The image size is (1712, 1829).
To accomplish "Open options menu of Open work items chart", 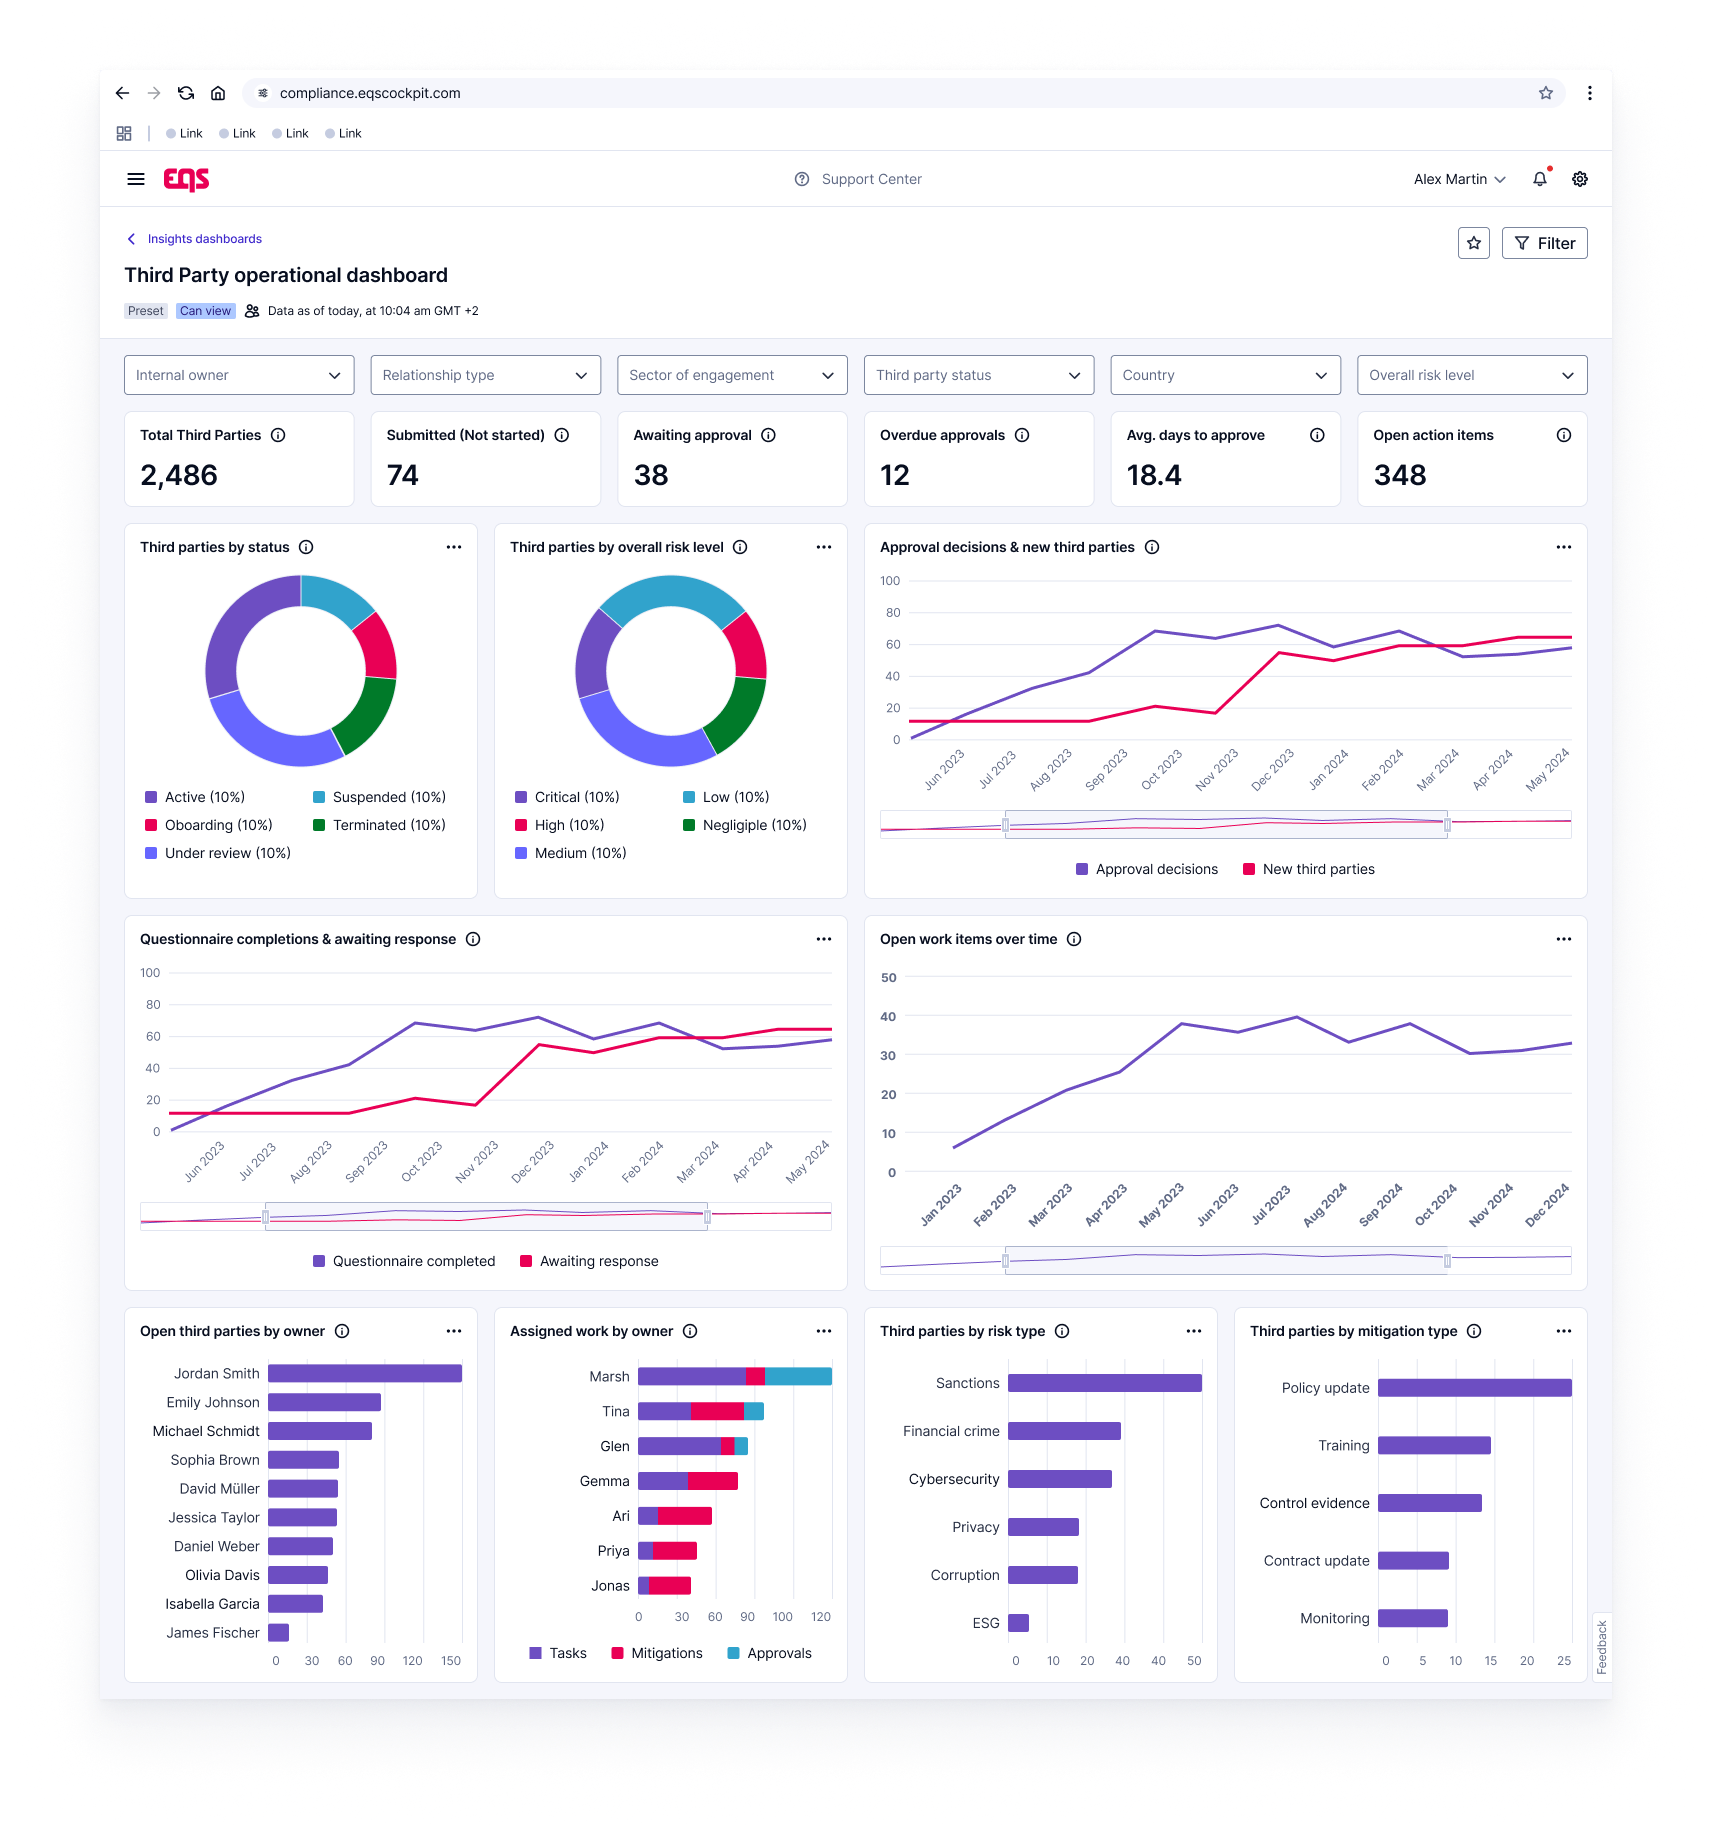I will (x=1564, y=939).
